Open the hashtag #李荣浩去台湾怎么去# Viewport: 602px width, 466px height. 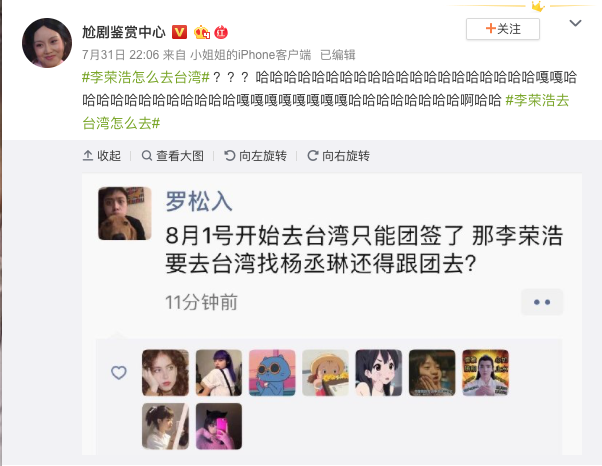(x=326, y=112)
